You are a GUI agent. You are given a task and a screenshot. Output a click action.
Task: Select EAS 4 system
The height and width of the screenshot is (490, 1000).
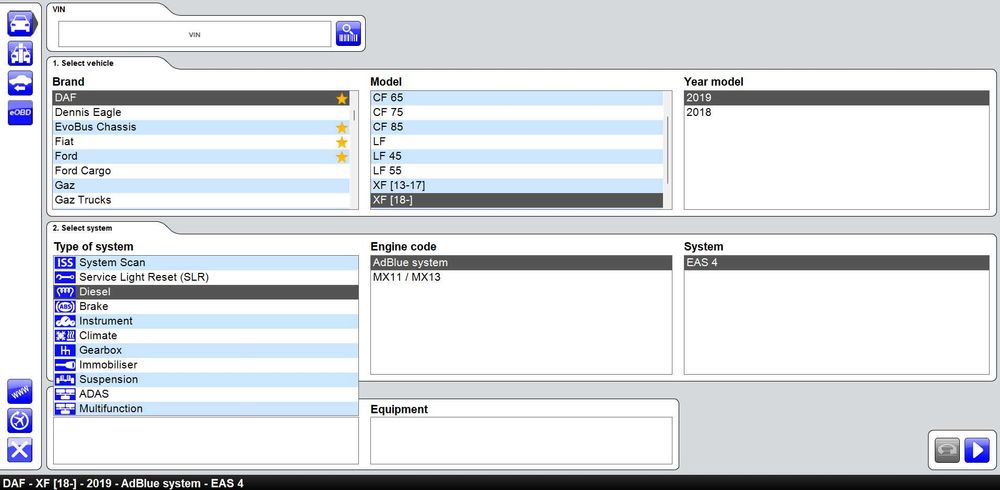(837, 263)
